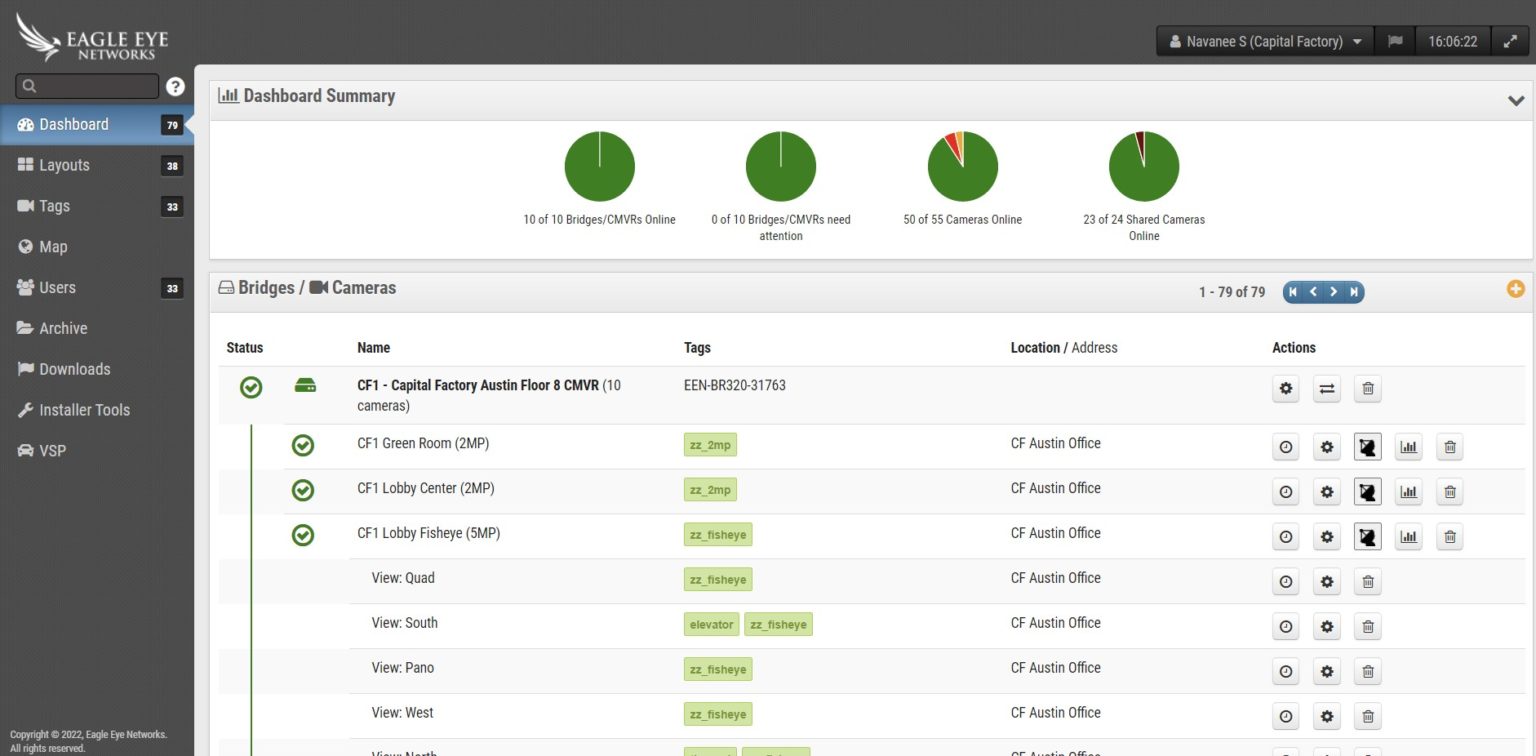
Task: Click the sidebar search field
Action: (85, 86)
